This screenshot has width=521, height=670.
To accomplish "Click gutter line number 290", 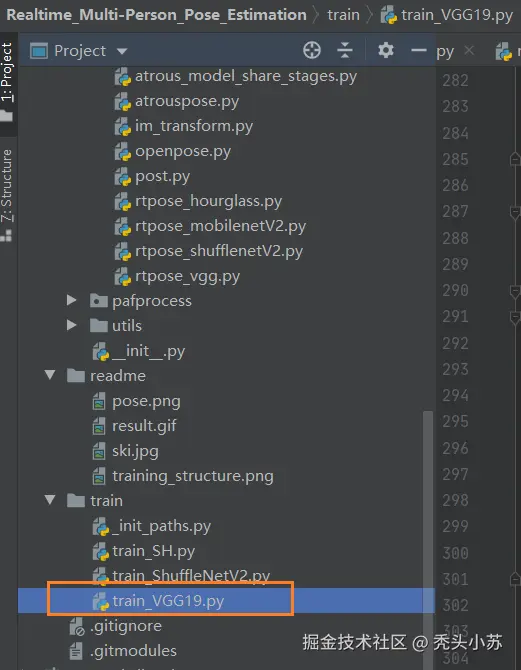I will 455,291.
